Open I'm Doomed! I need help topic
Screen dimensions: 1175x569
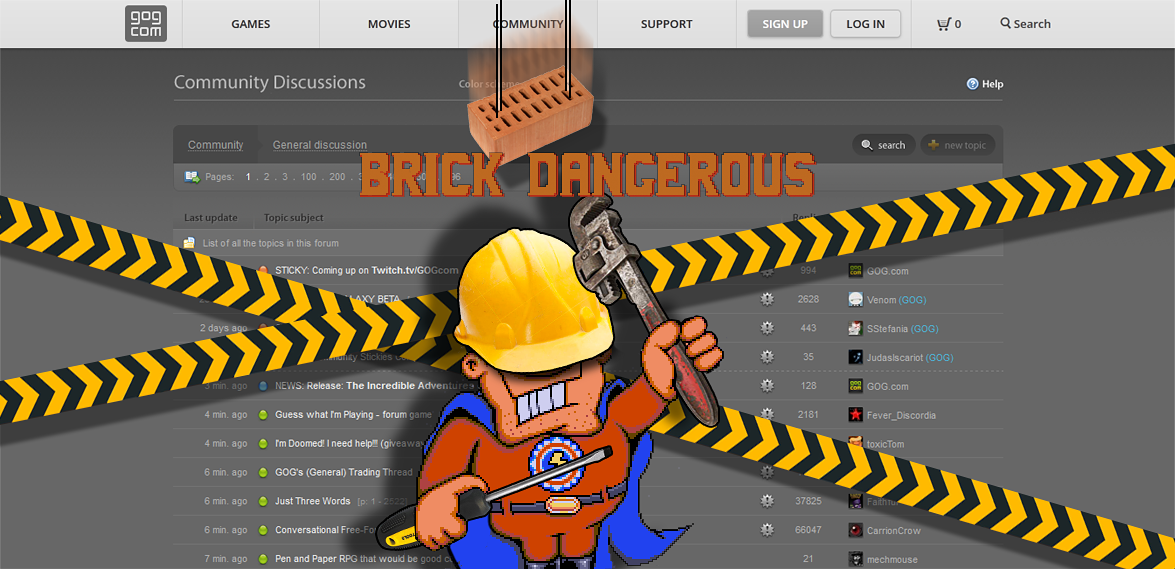(351, 443)
